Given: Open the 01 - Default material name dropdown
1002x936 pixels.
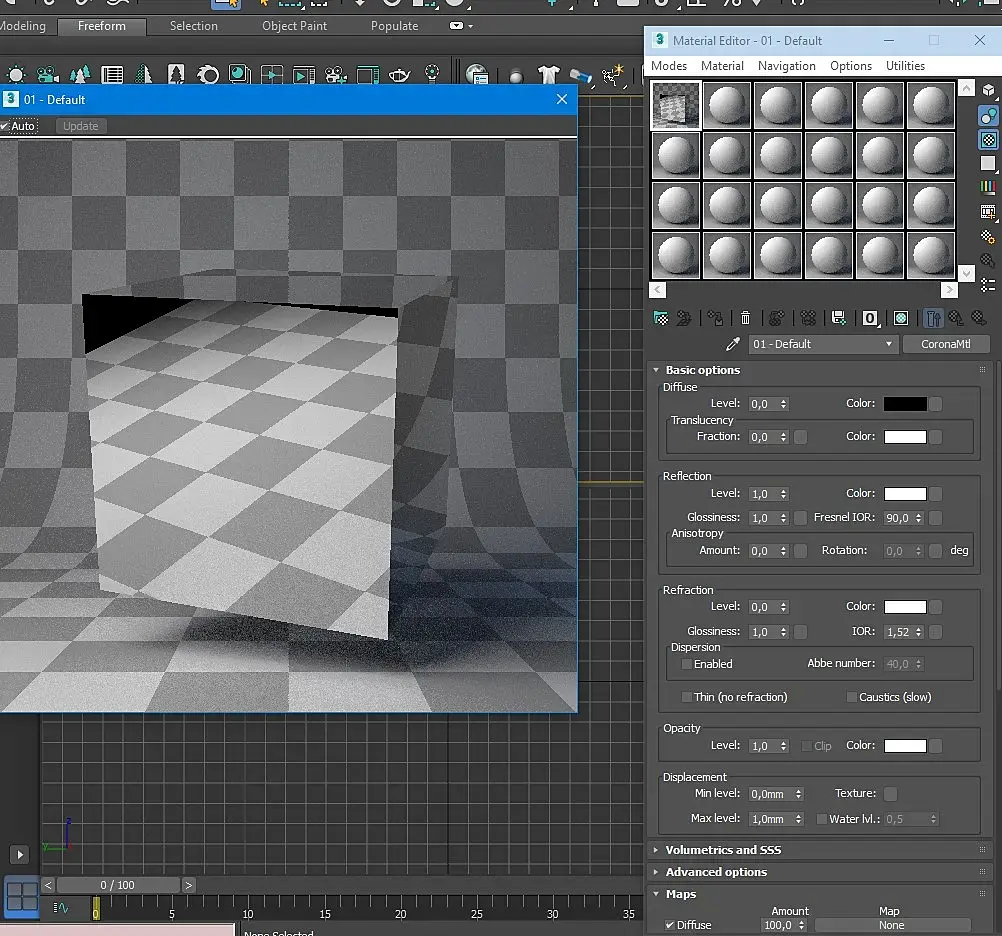Looking at the screenshot, I should coord(822,344).
